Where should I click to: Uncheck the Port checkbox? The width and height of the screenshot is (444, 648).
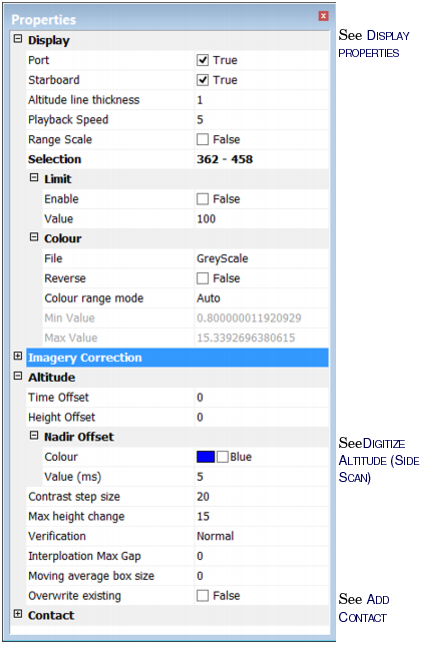coord(203,60)
